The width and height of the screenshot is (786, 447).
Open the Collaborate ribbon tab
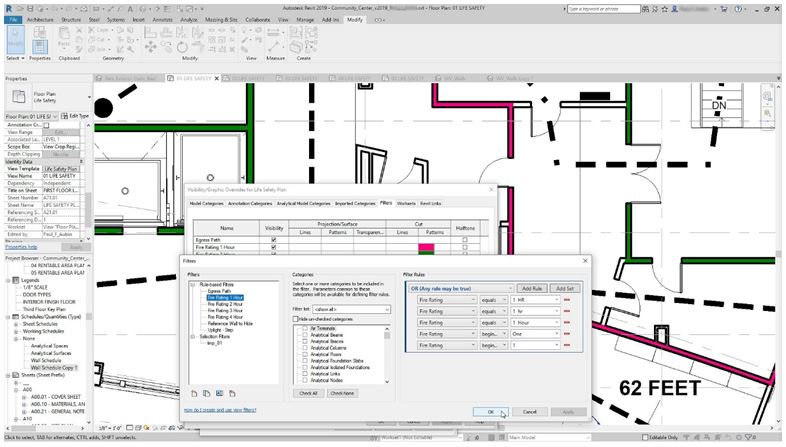(258, 20)
